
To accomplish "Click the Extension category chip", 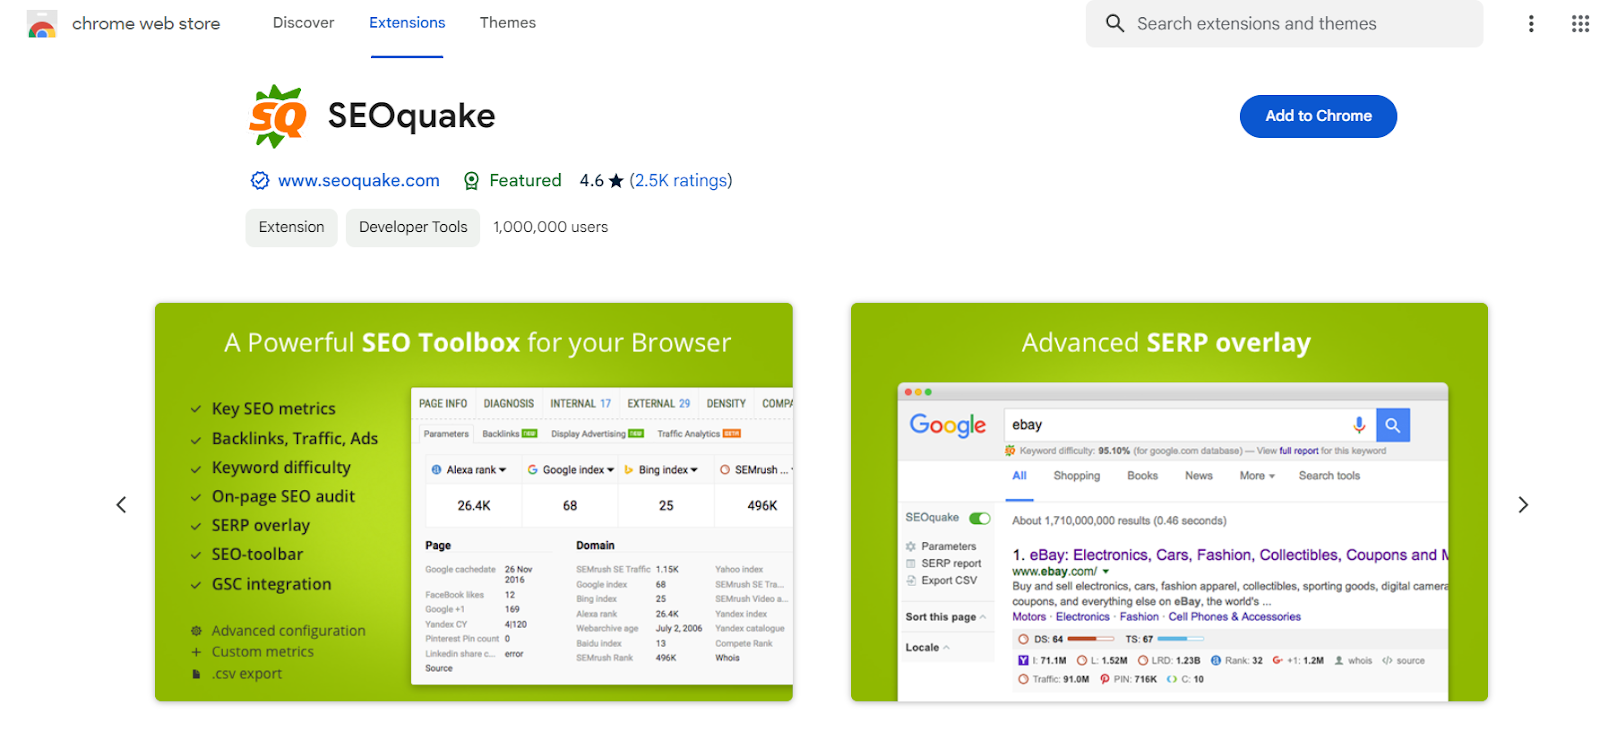I will pos(291,227).
